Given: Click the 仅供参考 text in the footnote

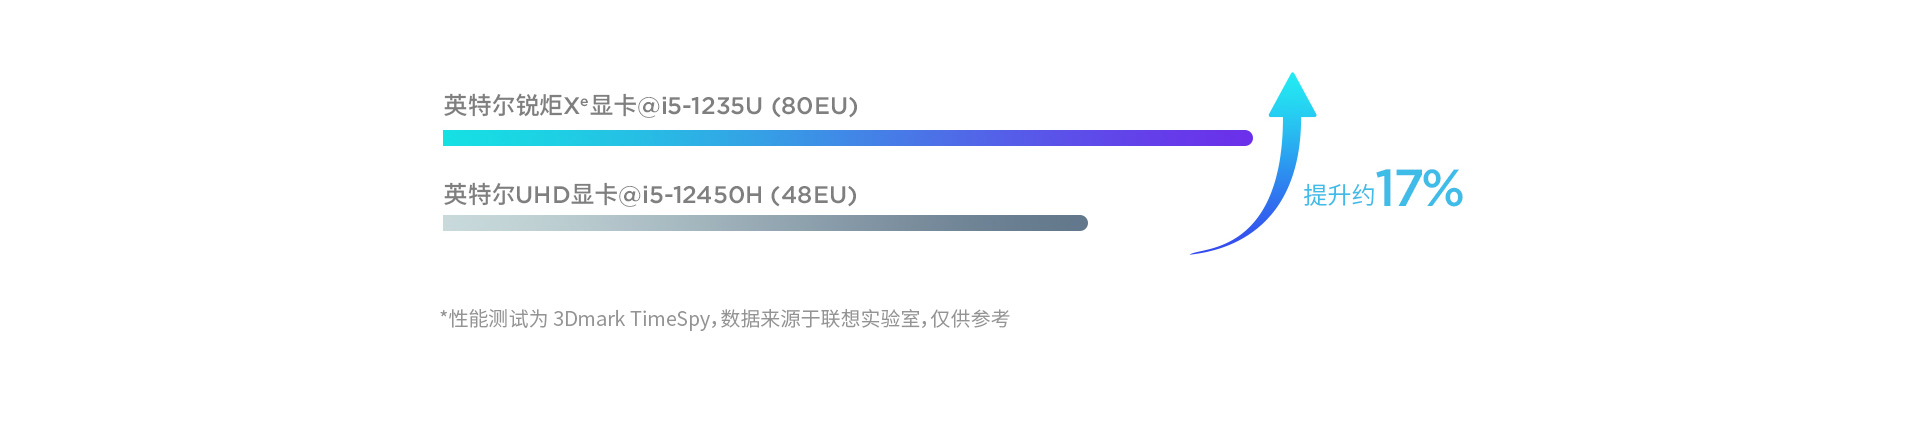Looking at the screenshot, I should coord(970,319).
